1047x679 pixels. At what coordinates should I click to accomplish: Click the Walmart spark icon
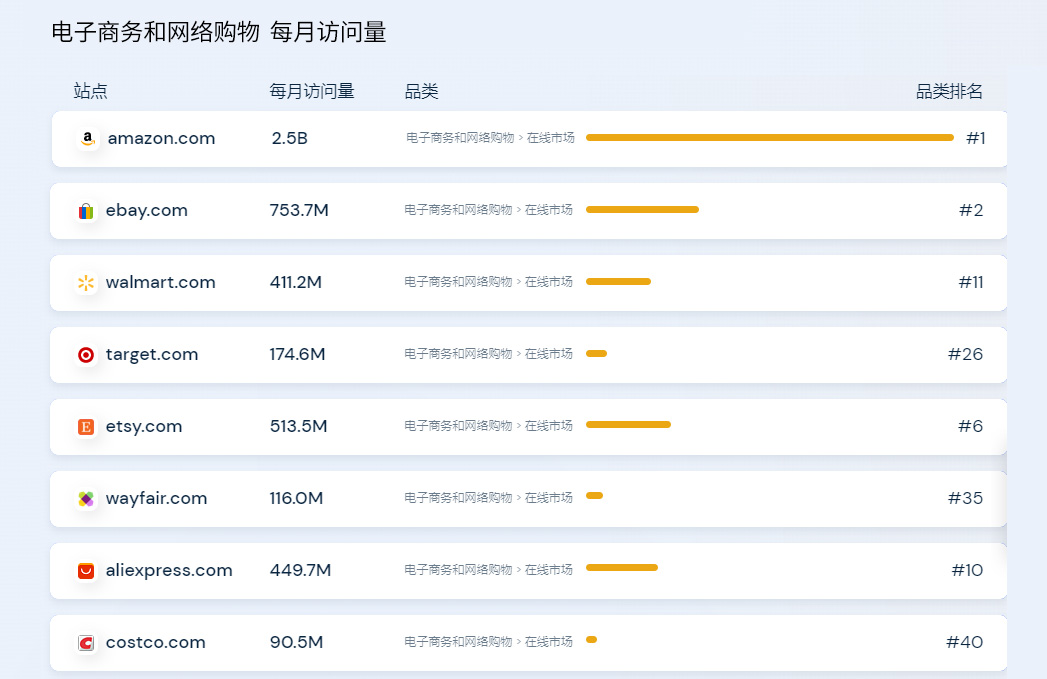point(86,283)
